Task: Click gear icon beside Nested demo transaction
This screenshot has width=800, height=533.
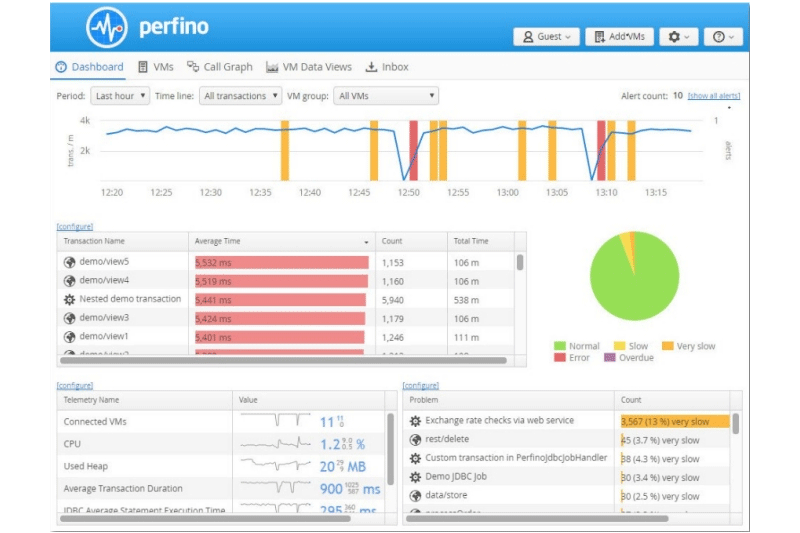Action: point(69,300)
